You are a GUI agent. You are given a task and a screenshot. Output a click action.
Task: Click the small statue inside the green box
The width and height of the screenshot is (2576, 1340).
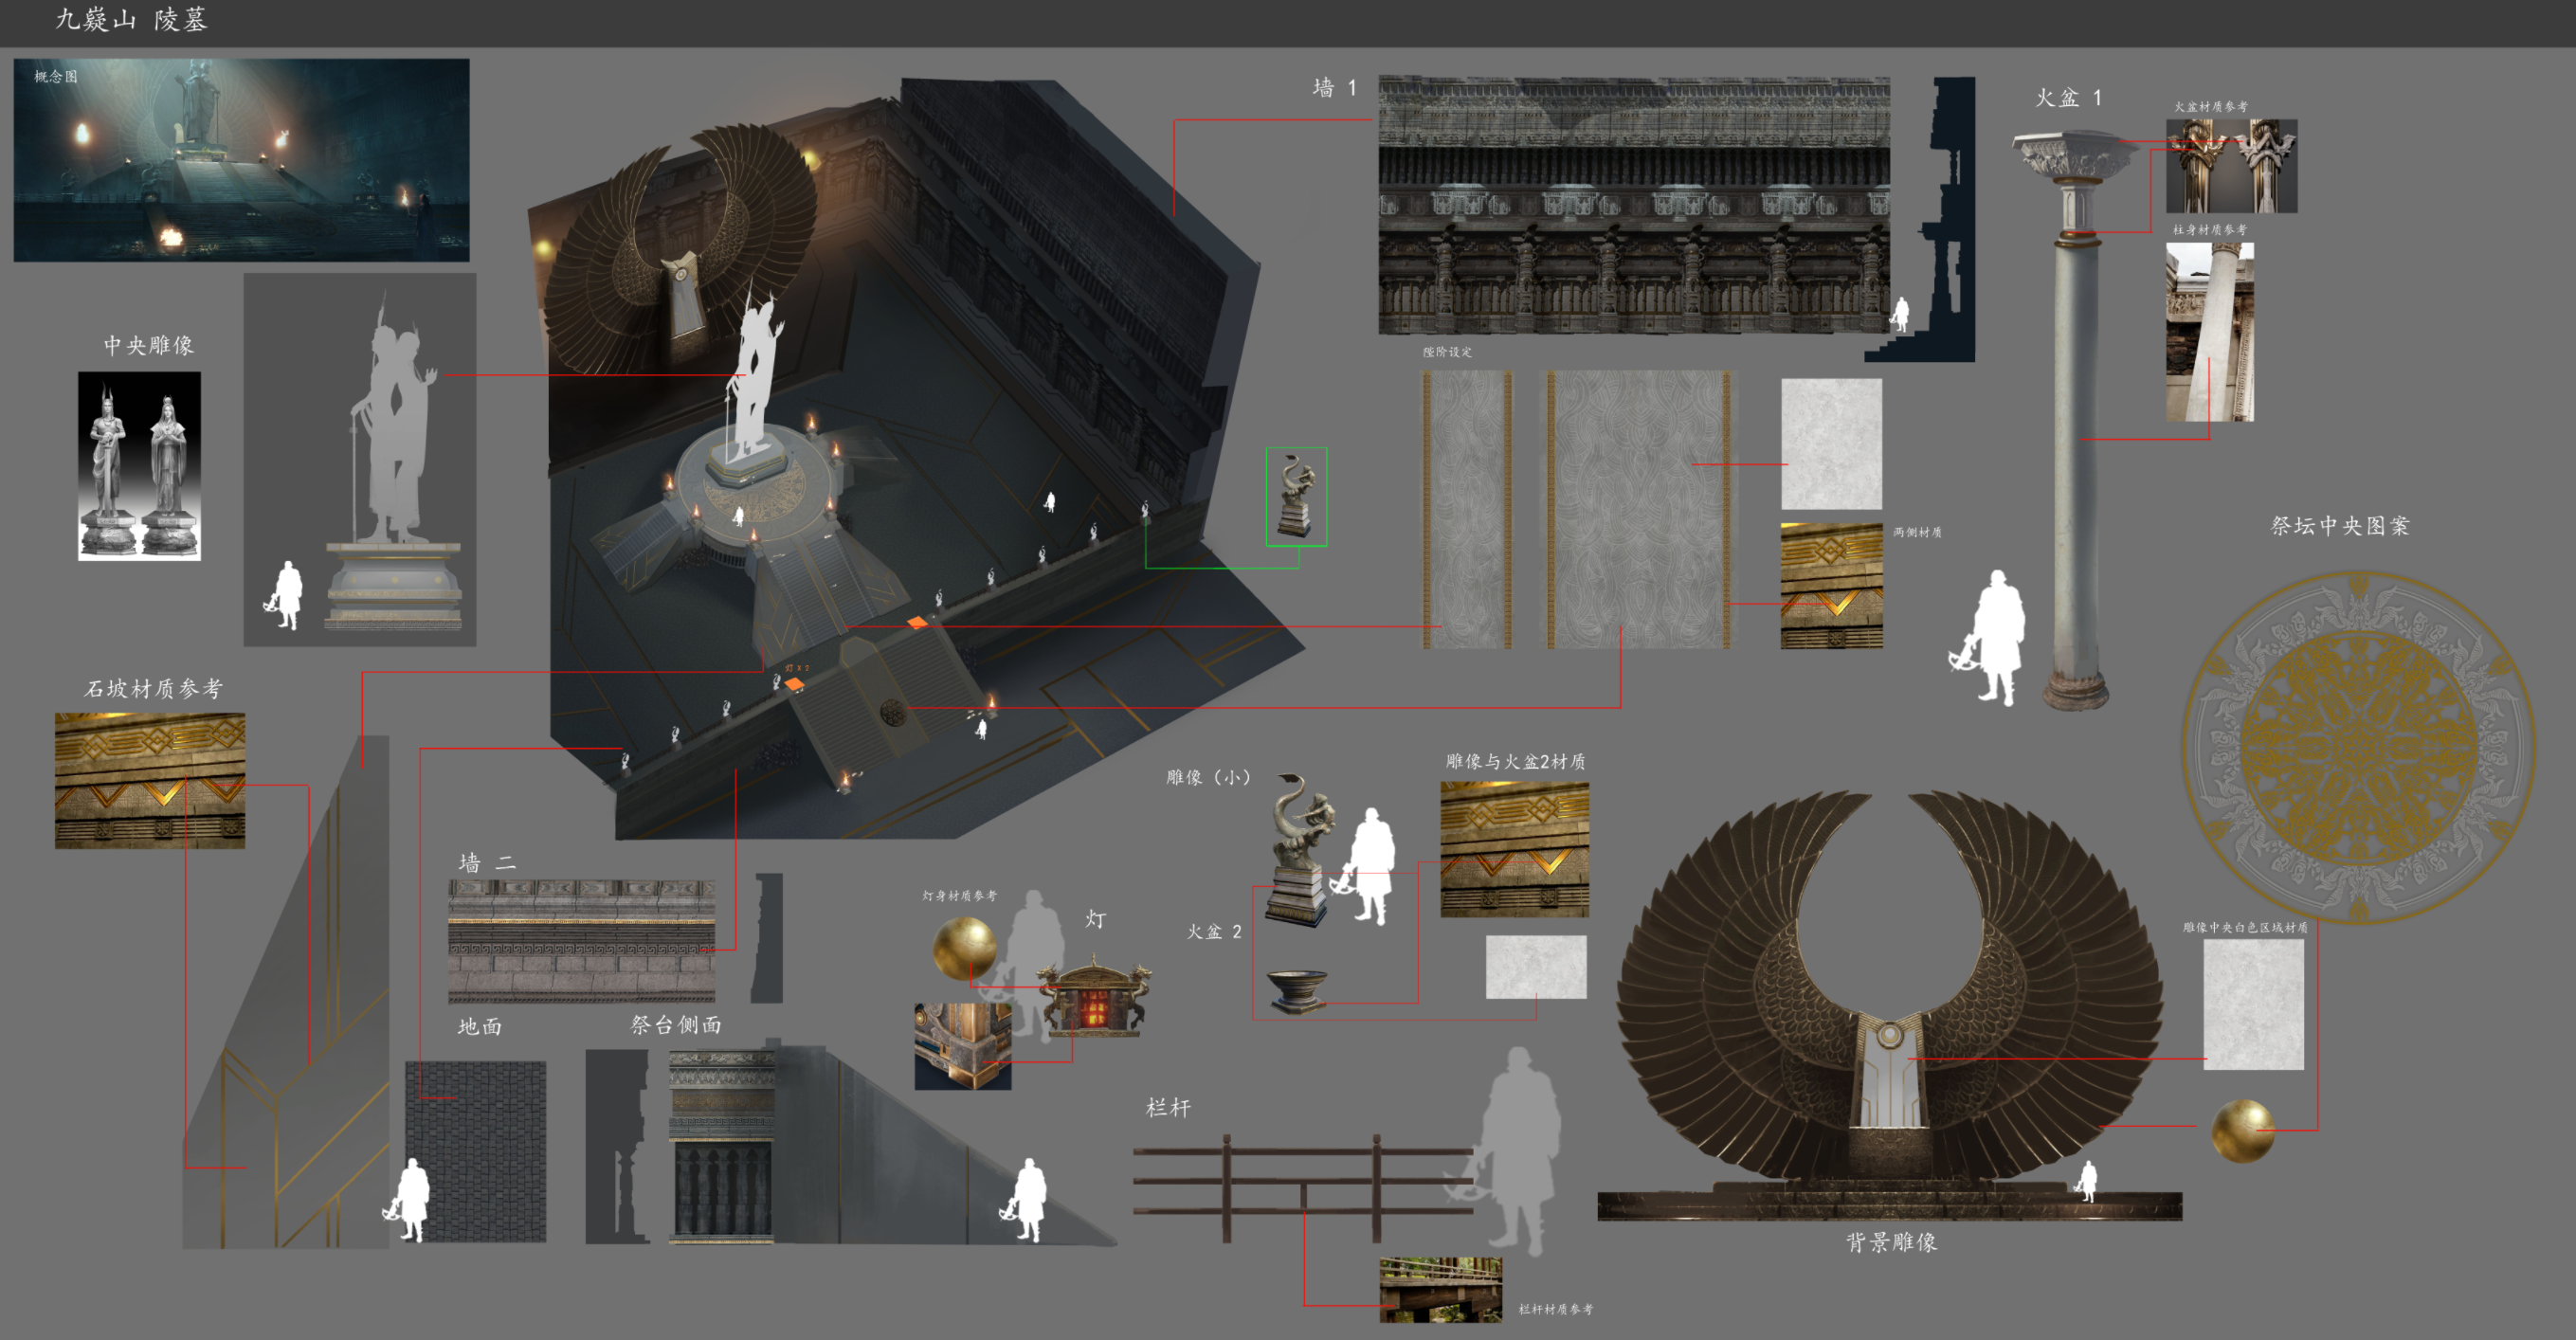[x=1296, y=497]
